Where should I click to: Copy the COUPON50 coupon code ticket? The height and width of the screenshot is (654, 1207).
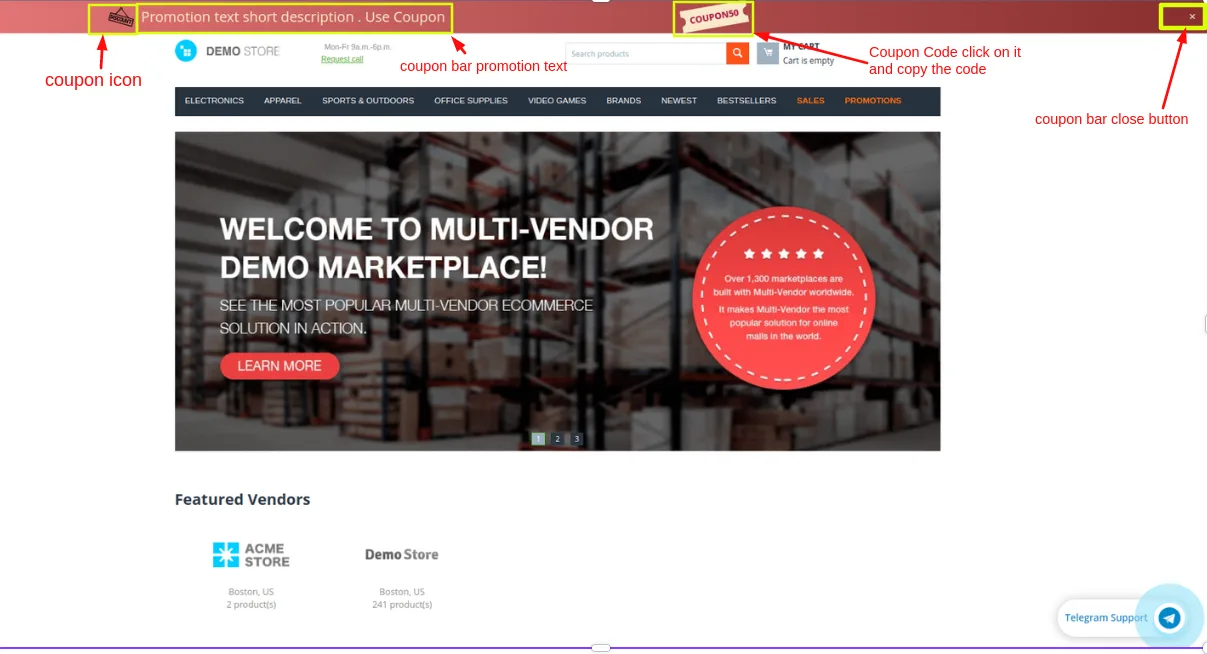pyautogui.click(x=713, y=18)
